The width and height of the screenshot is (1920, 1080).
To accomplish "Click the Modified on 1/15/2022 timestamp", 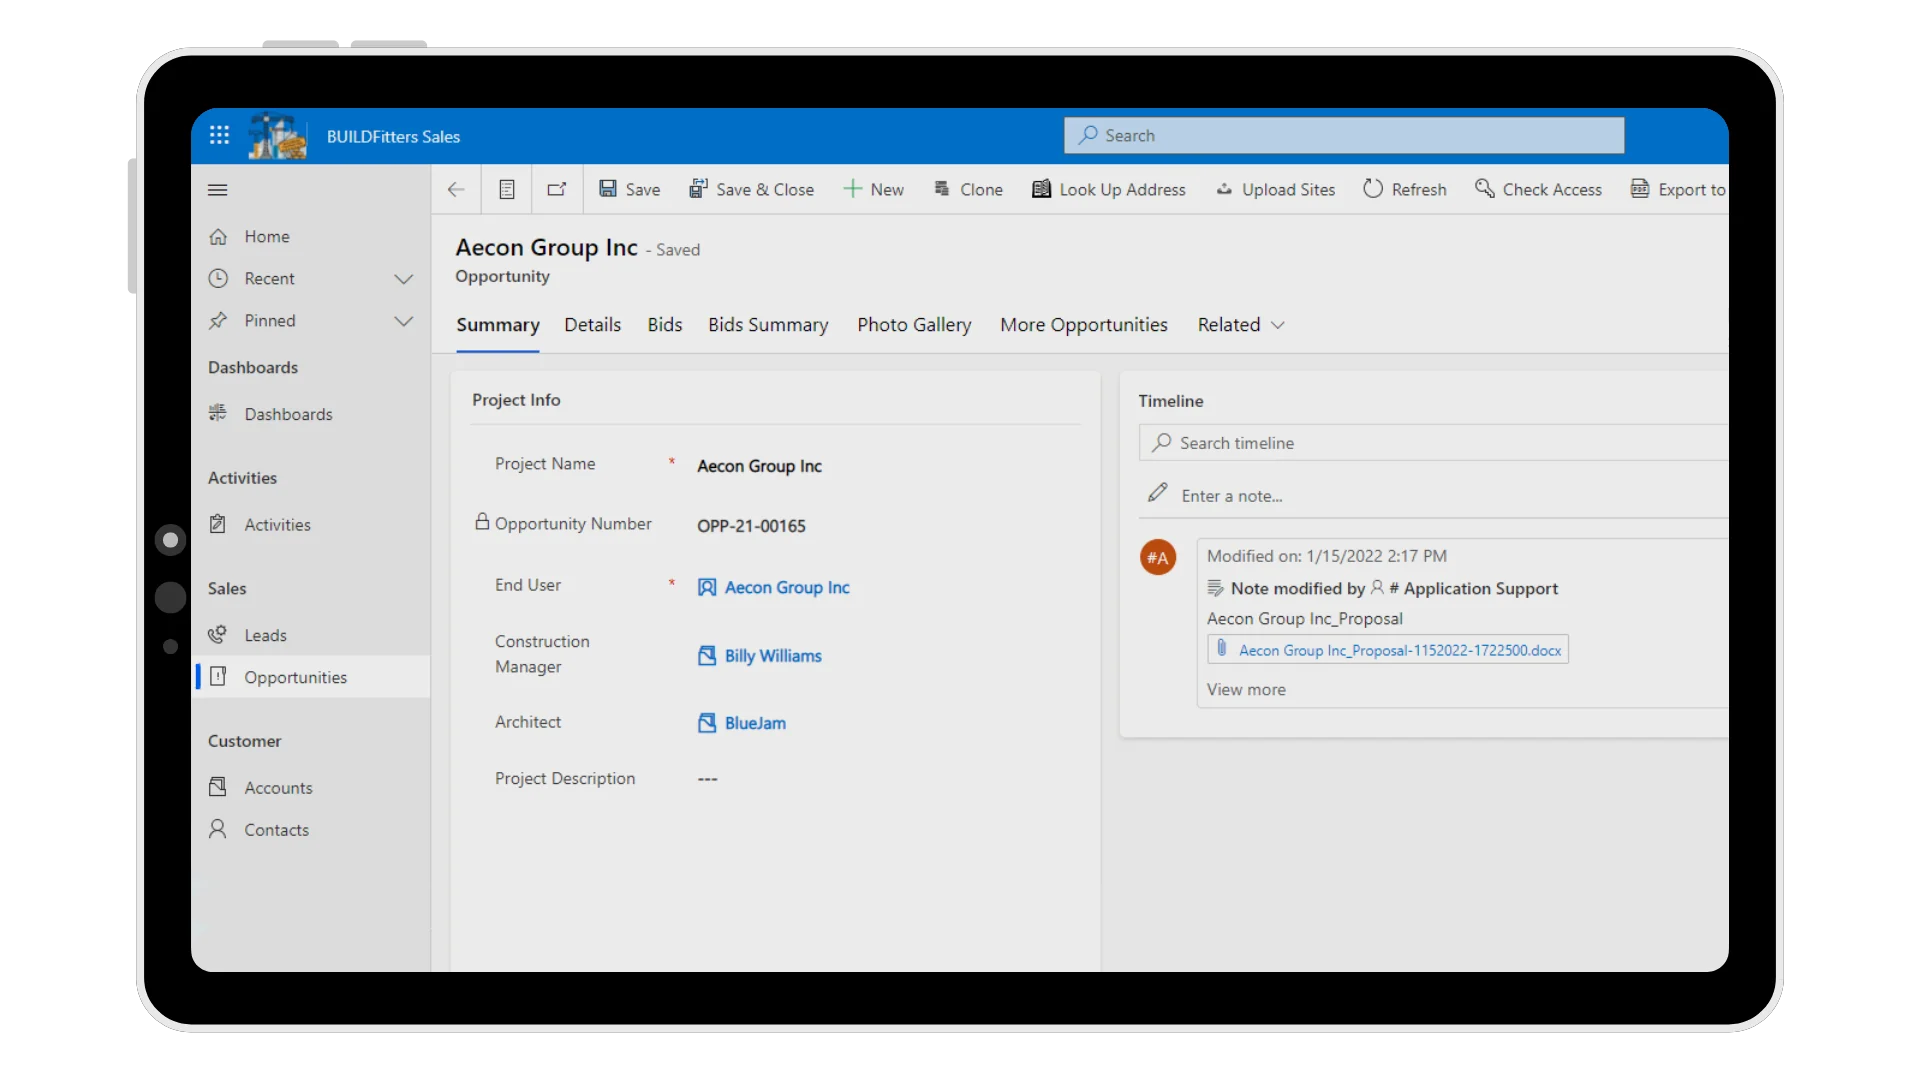I will (1326, 556).
